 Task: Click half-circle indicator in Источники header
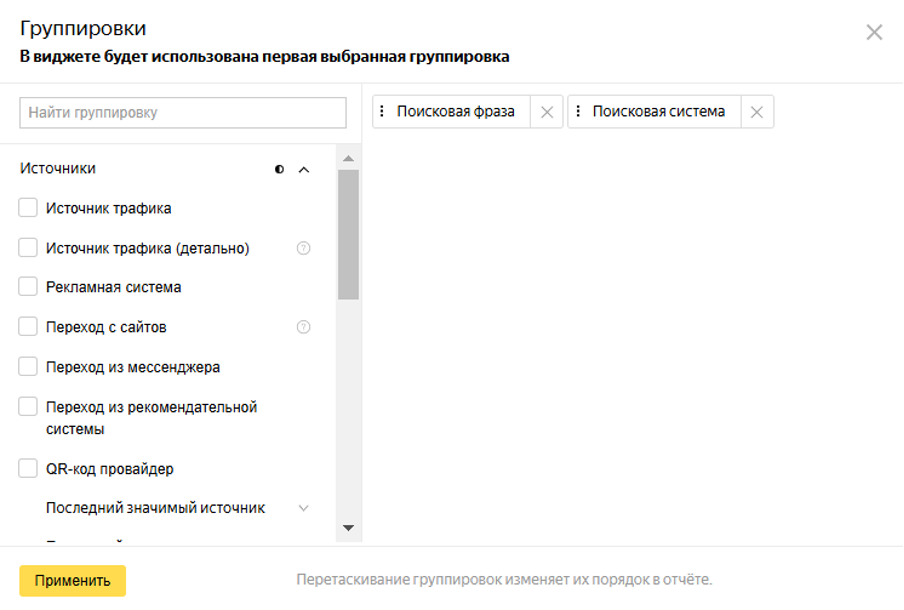pyautogui.click(x=279, y=169)
